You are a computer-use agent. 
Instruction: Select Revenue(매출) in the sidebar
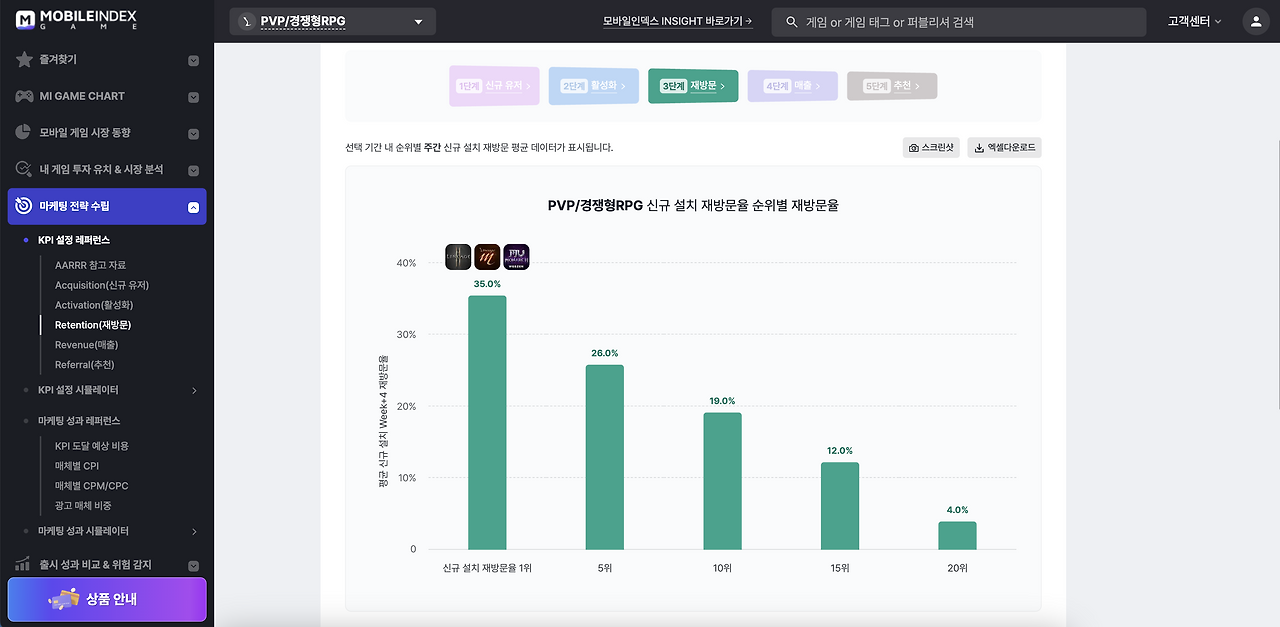86,345
